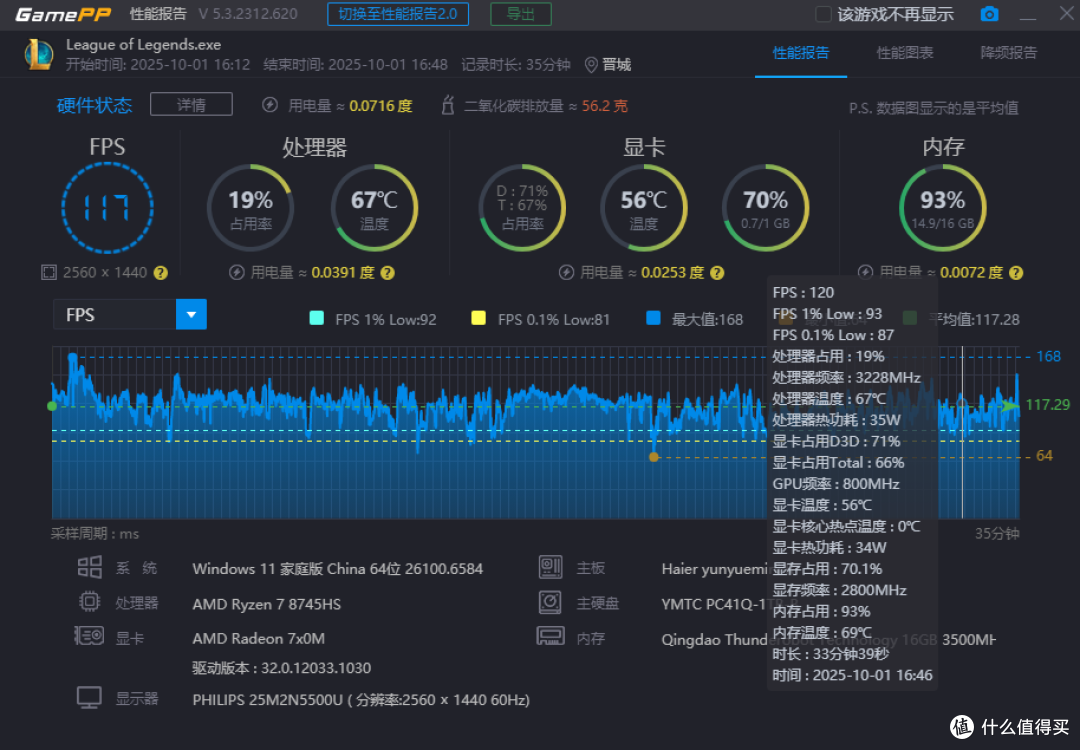Click the lightning icon beside CPU 用电量
Screen dimensions: 1080x750
237,273
